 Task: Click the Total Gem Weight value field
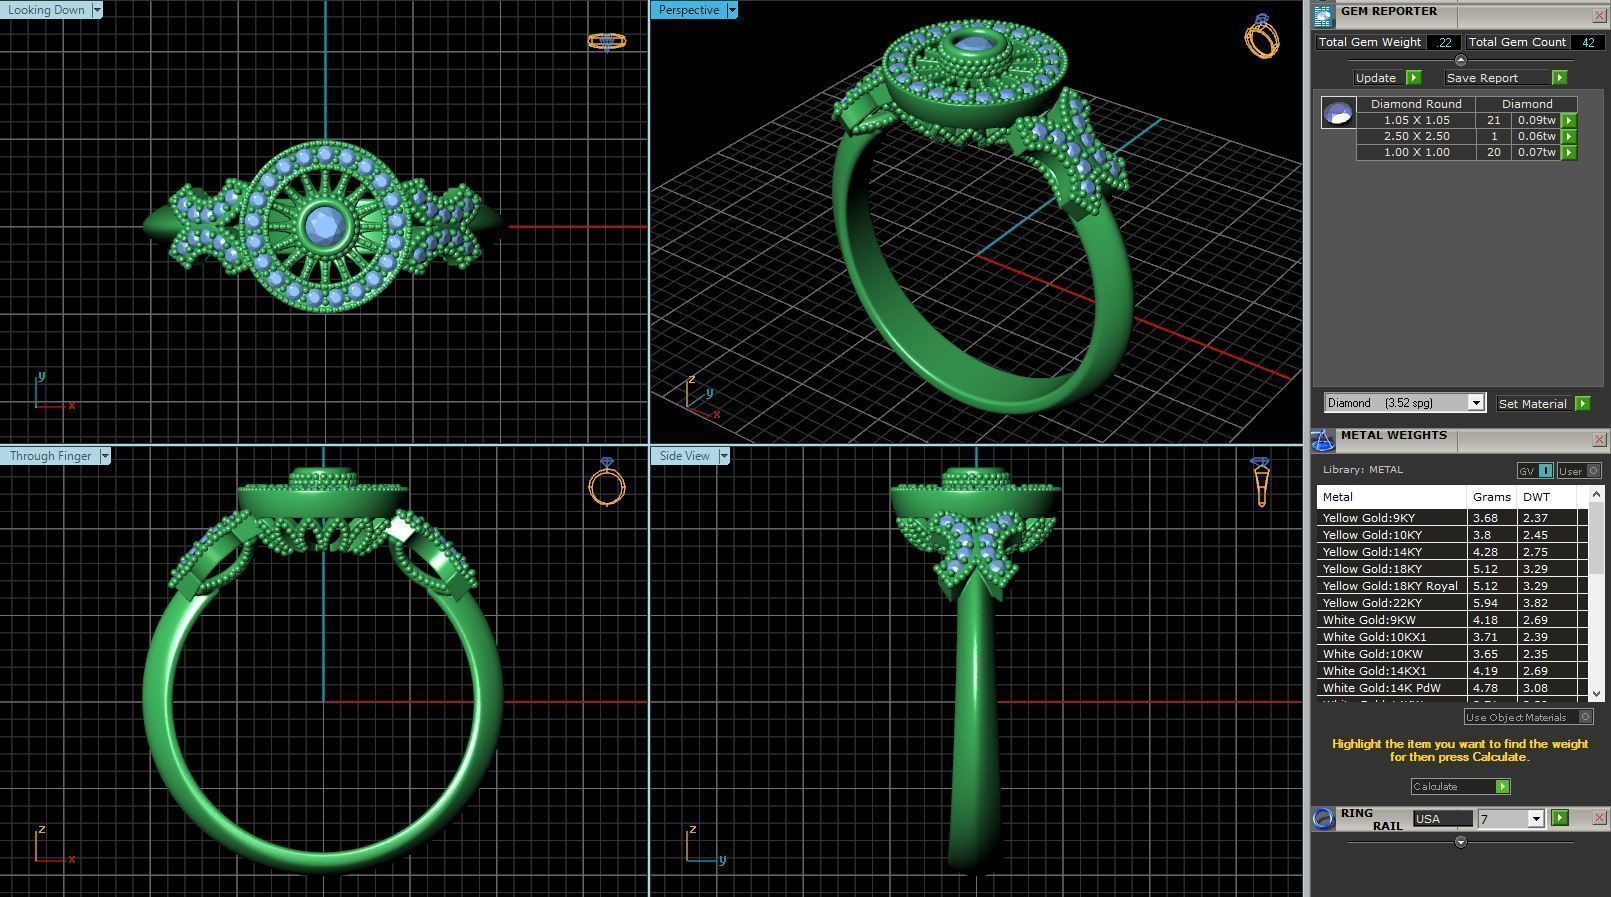pos(1444,42)
